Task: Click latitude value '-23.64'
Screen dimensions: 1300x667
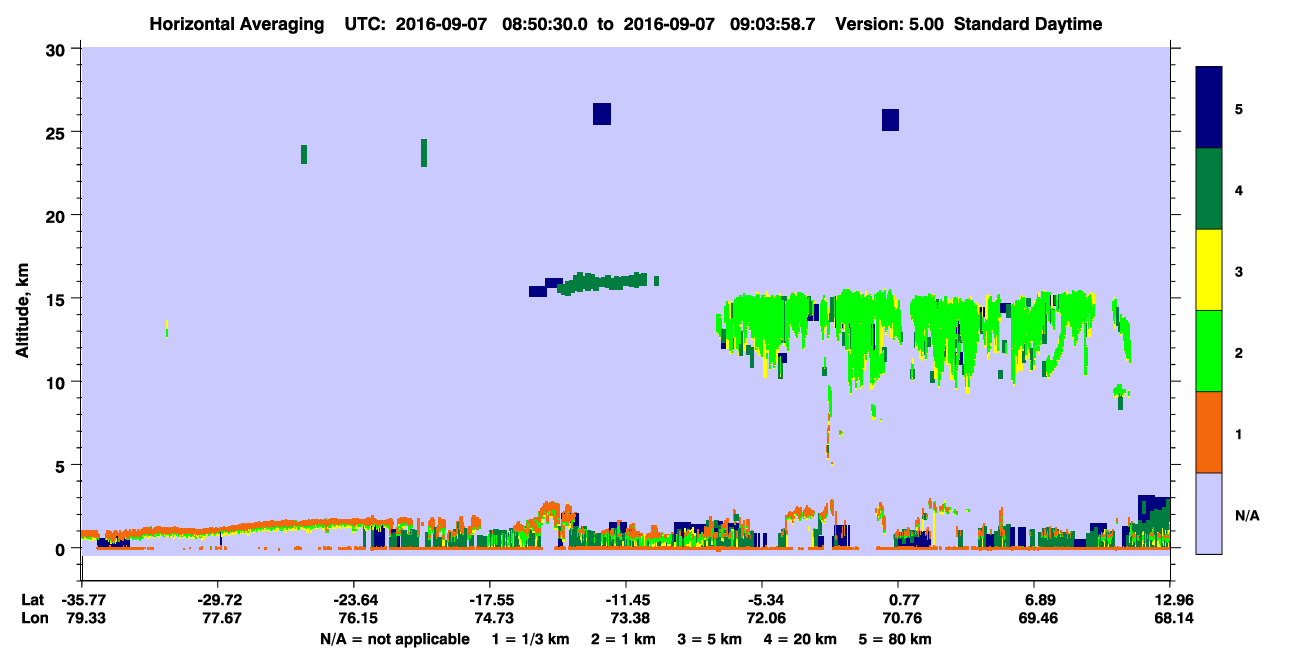Action: coord(354,600)
